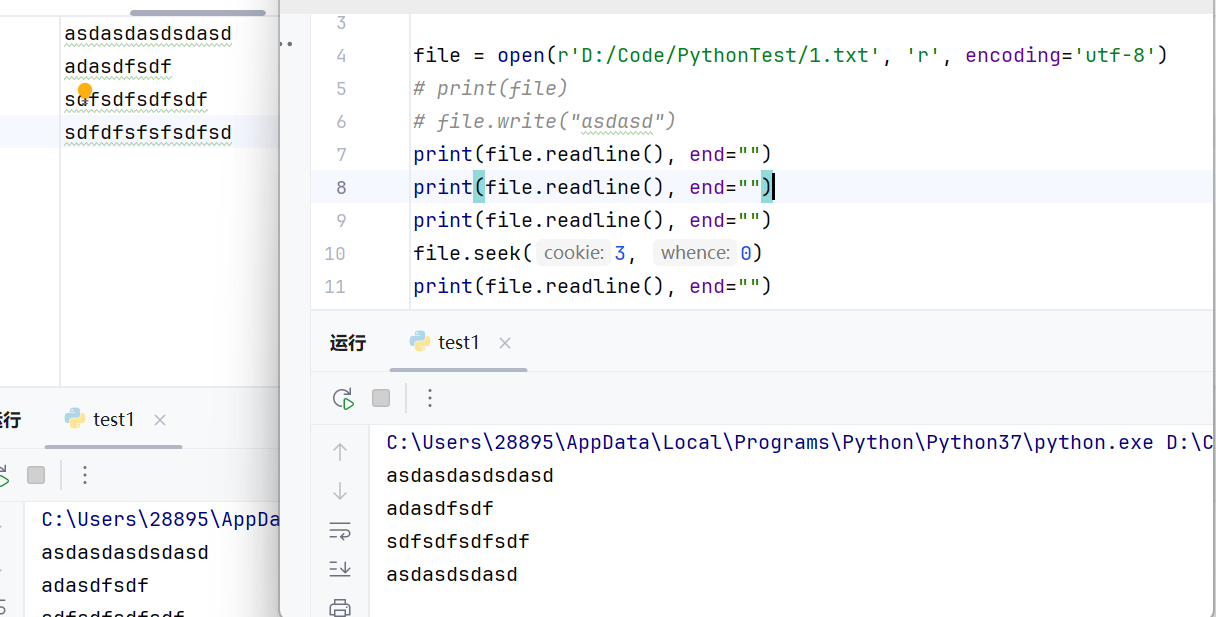Screen dimensions: 1216x617
Task: Click line number 8 in the gutter
Action: 341,188
